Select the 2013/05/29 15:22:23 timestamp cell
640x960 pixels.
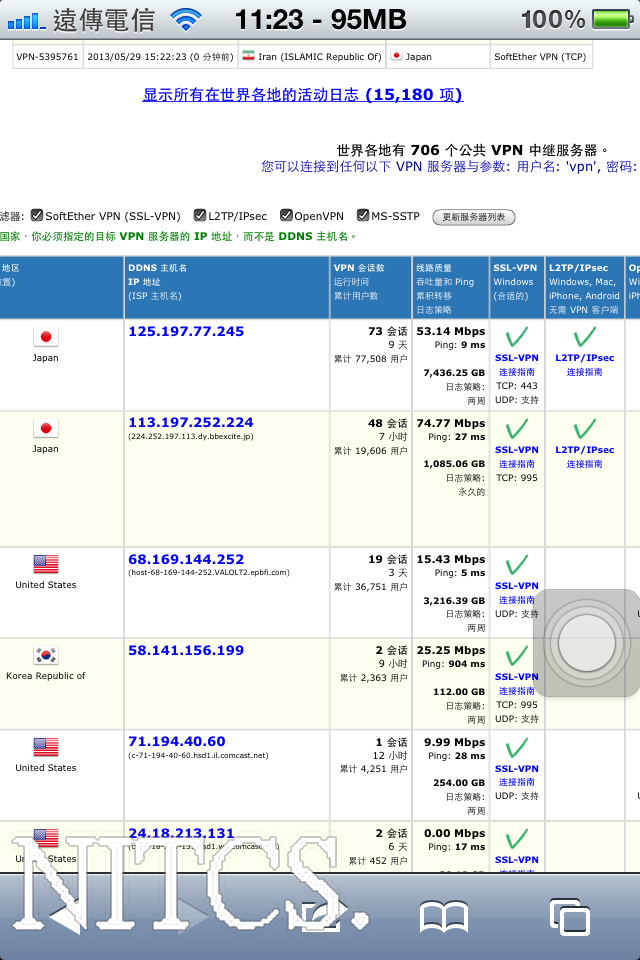(160, 57)
